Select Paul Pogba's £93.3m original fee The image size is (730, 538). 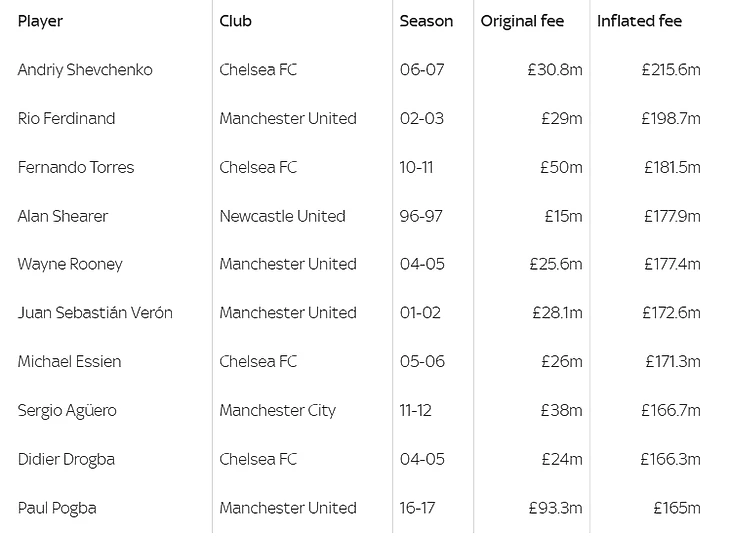coord(555,508)
